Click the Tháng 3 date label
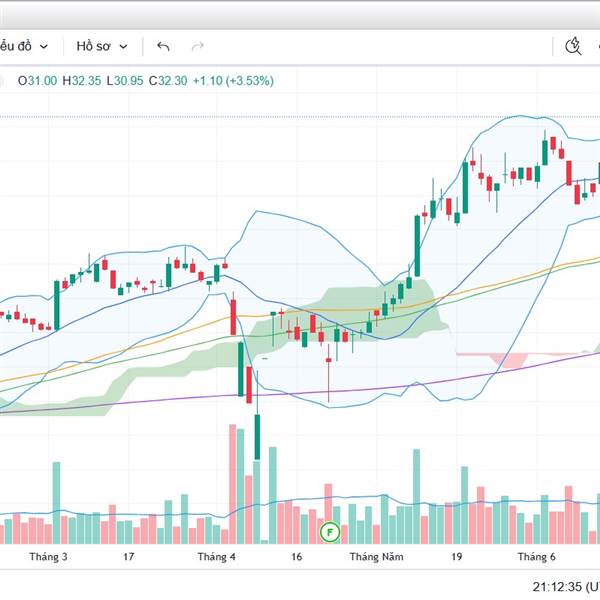The image size is (600, 600). 49,556
